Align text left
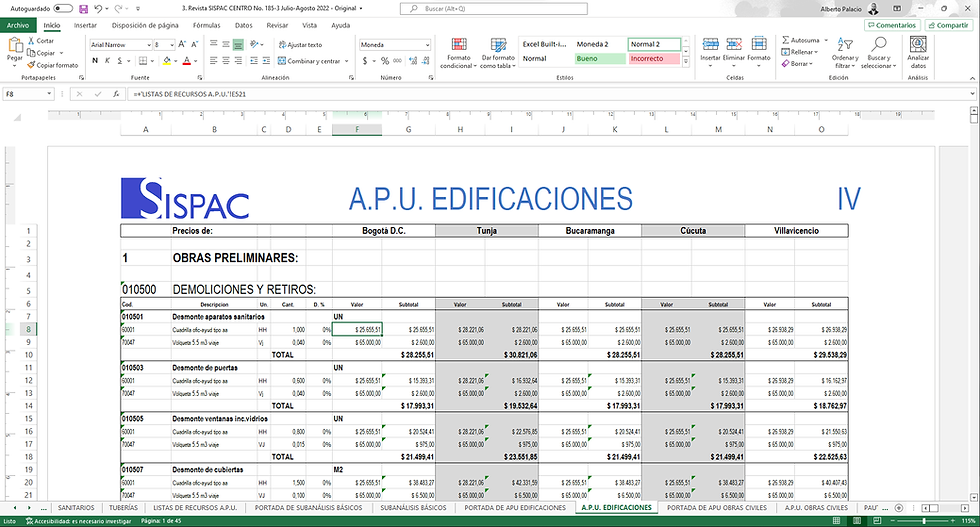This screenshot has height=527, width=980. (214, 61)
